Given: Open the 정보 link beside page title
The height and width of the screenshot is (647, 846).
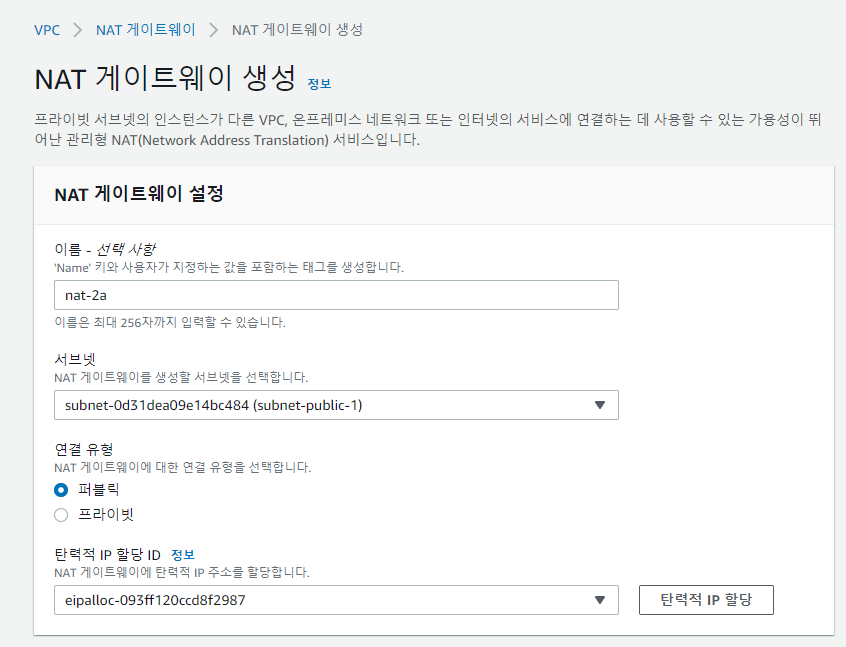Looking at the screenshot, I should tap(319, 83).
